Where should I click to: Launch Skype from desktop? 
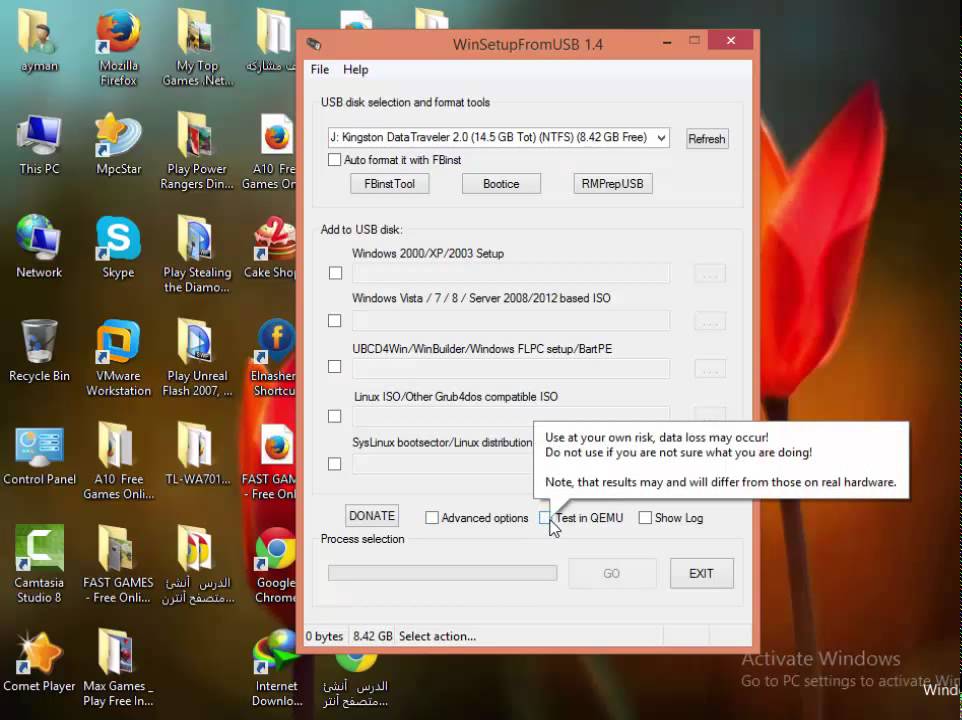point(118,245)
